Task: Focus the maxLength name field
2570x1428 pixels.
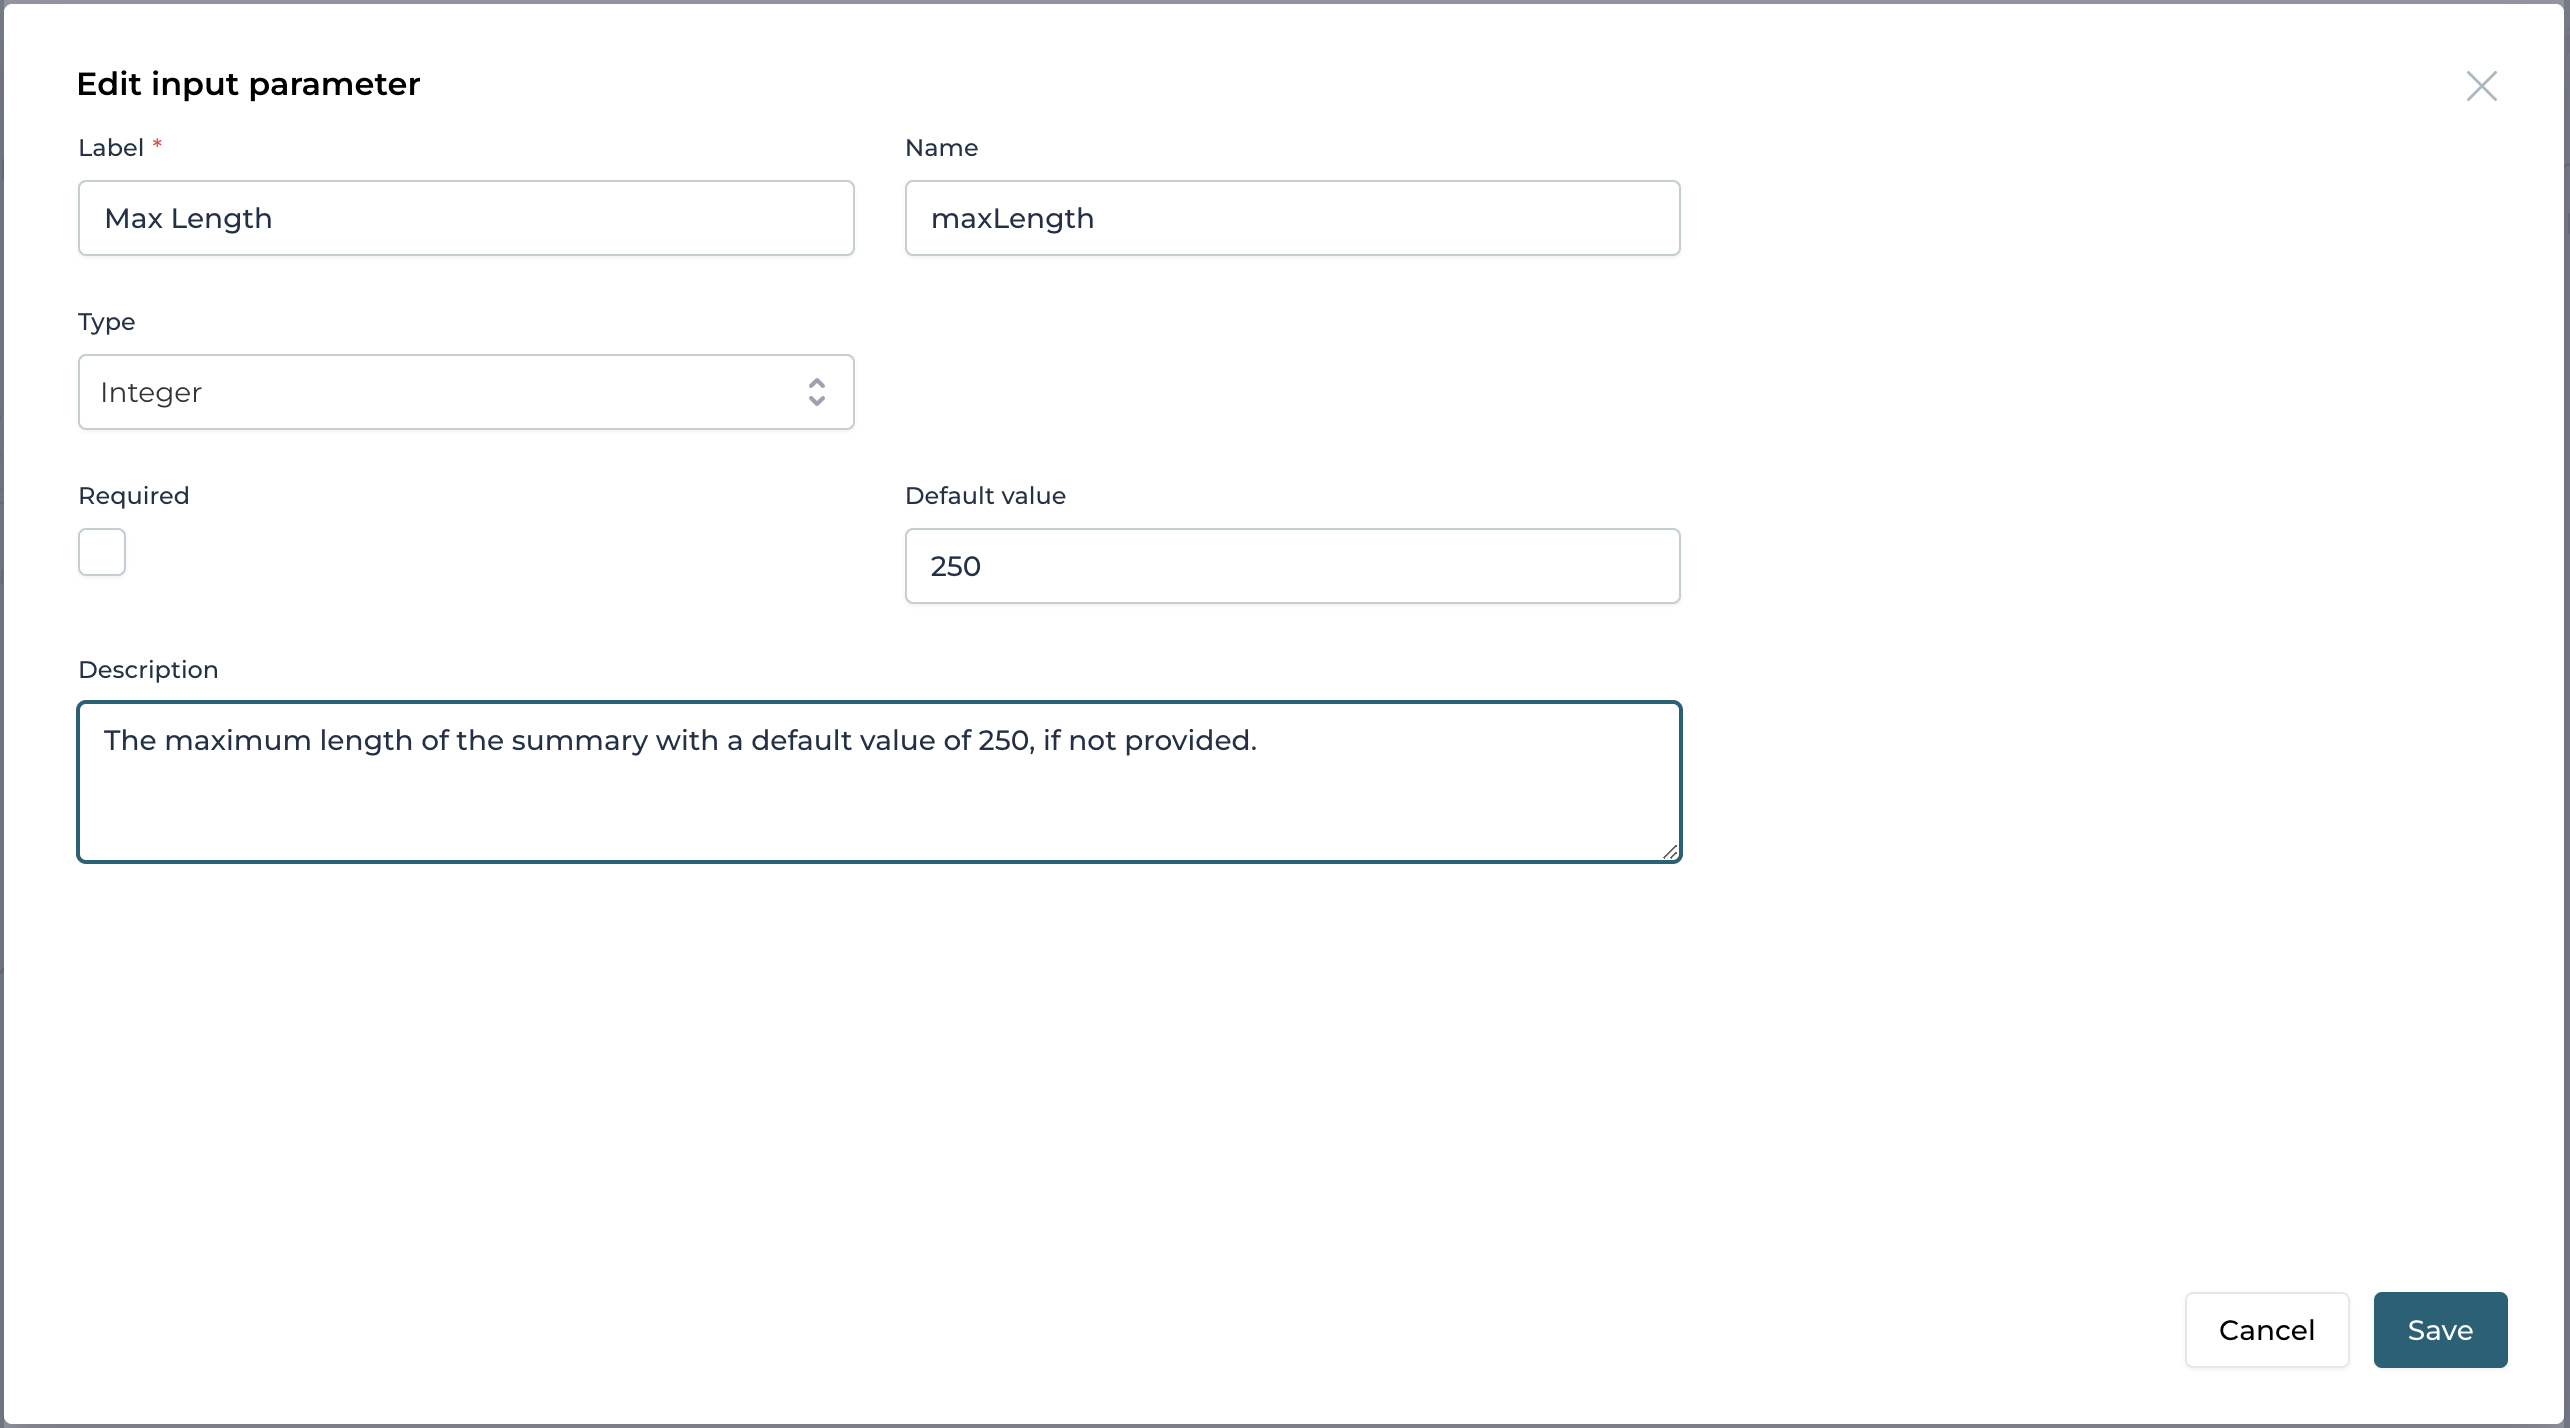Action: [x=1292, y=218]
